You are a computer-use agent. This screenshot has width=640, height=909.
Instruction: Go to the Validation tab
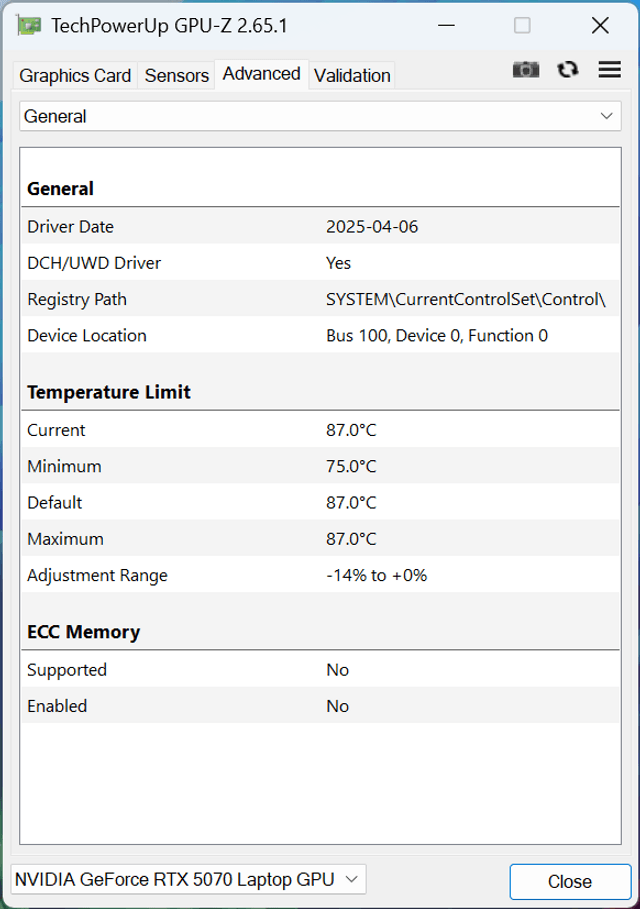[x=352, y=75]
